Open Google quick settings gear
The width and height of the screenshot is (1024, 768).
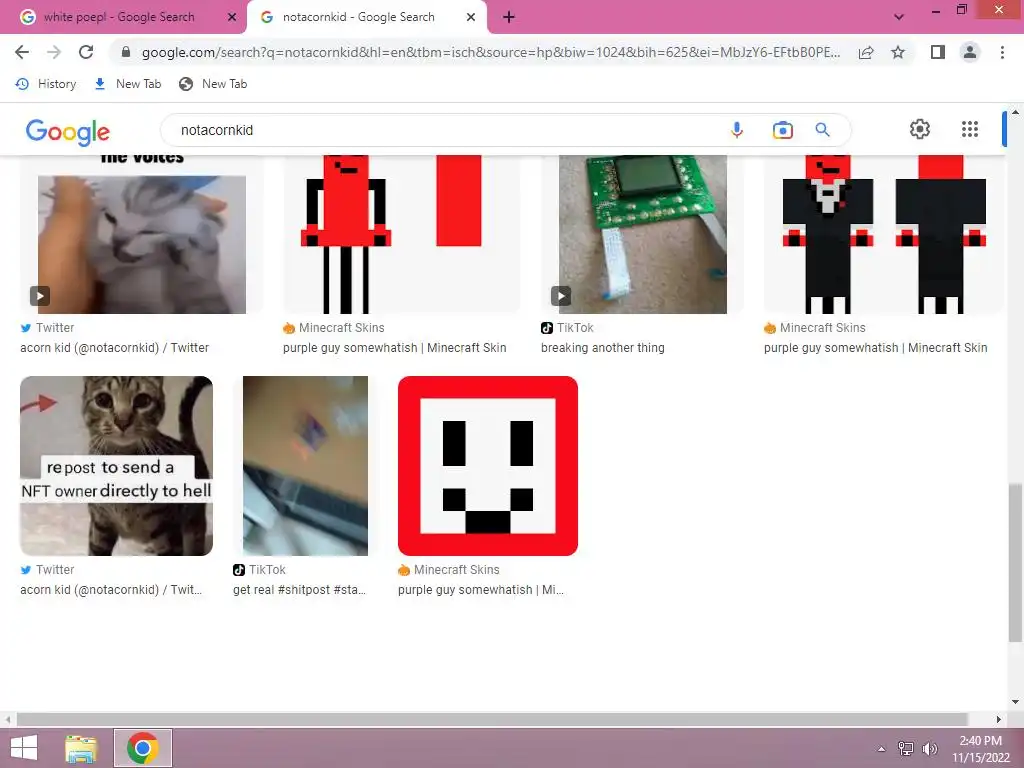tap(920, 129)
